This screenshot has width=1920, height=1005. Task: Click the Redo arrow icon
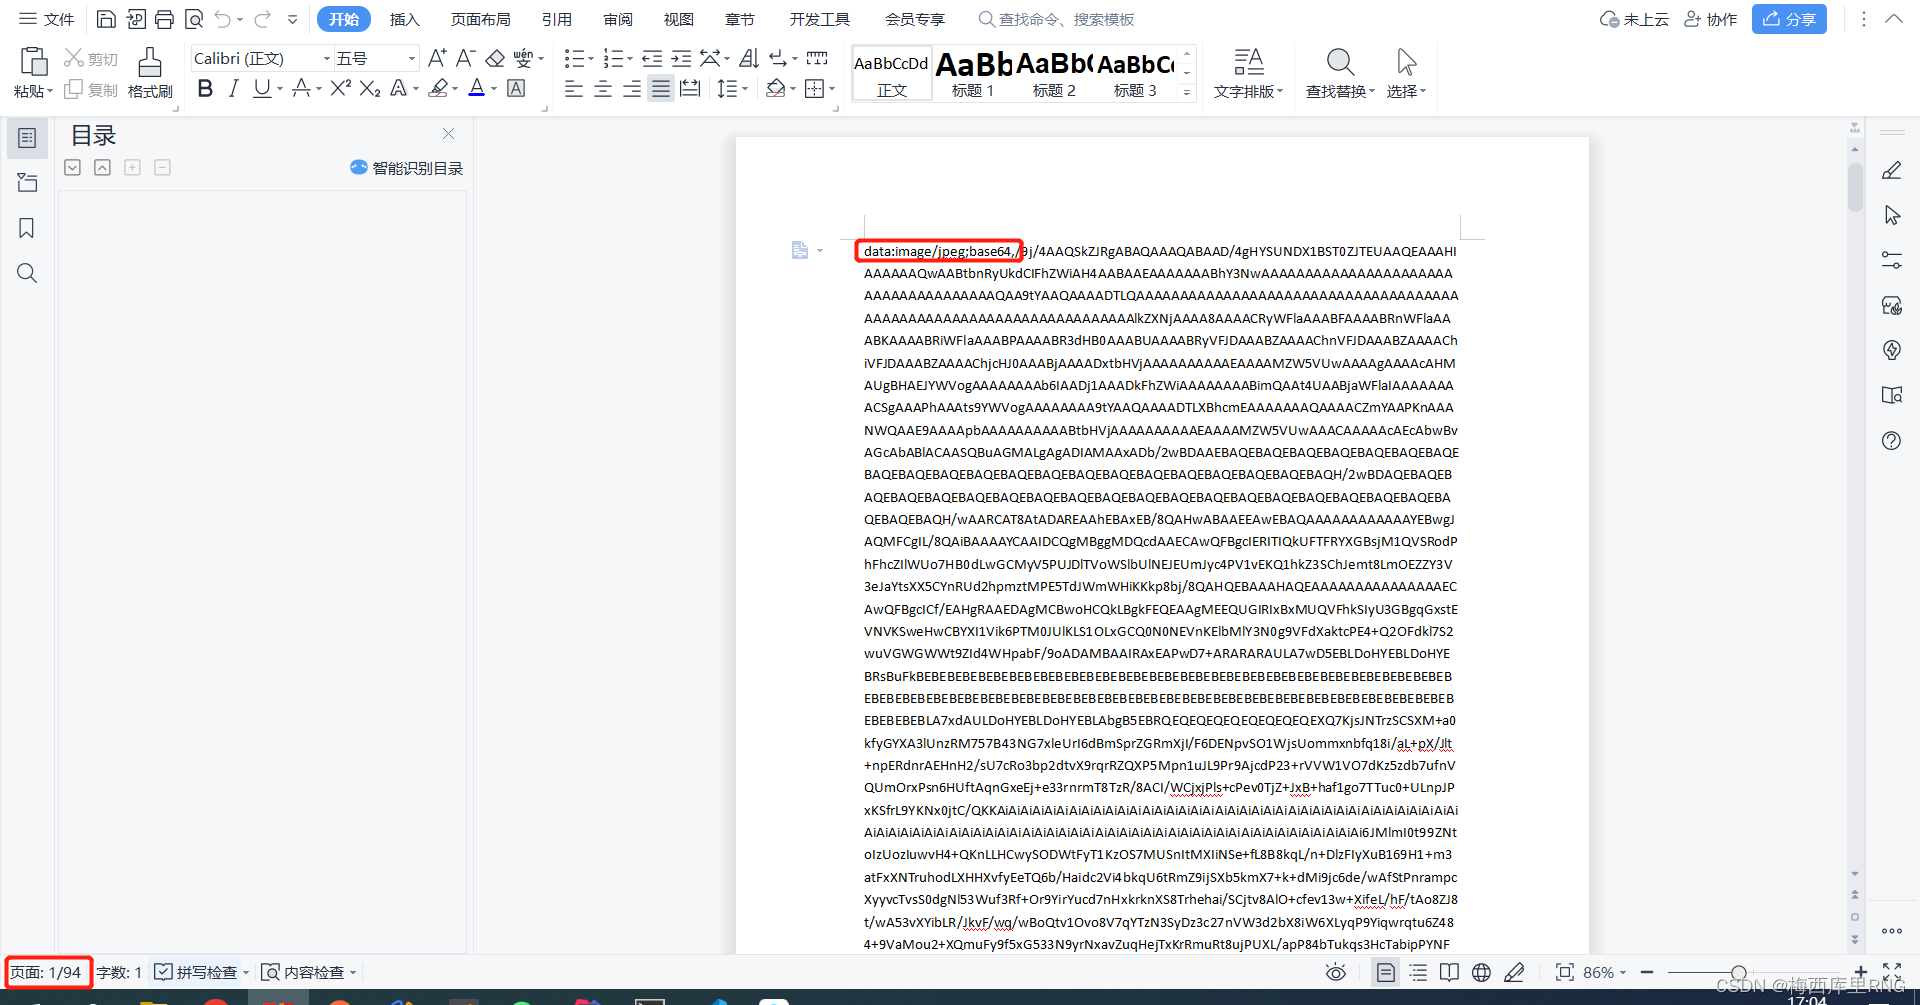pyautogui.click(x=263, y=19)
